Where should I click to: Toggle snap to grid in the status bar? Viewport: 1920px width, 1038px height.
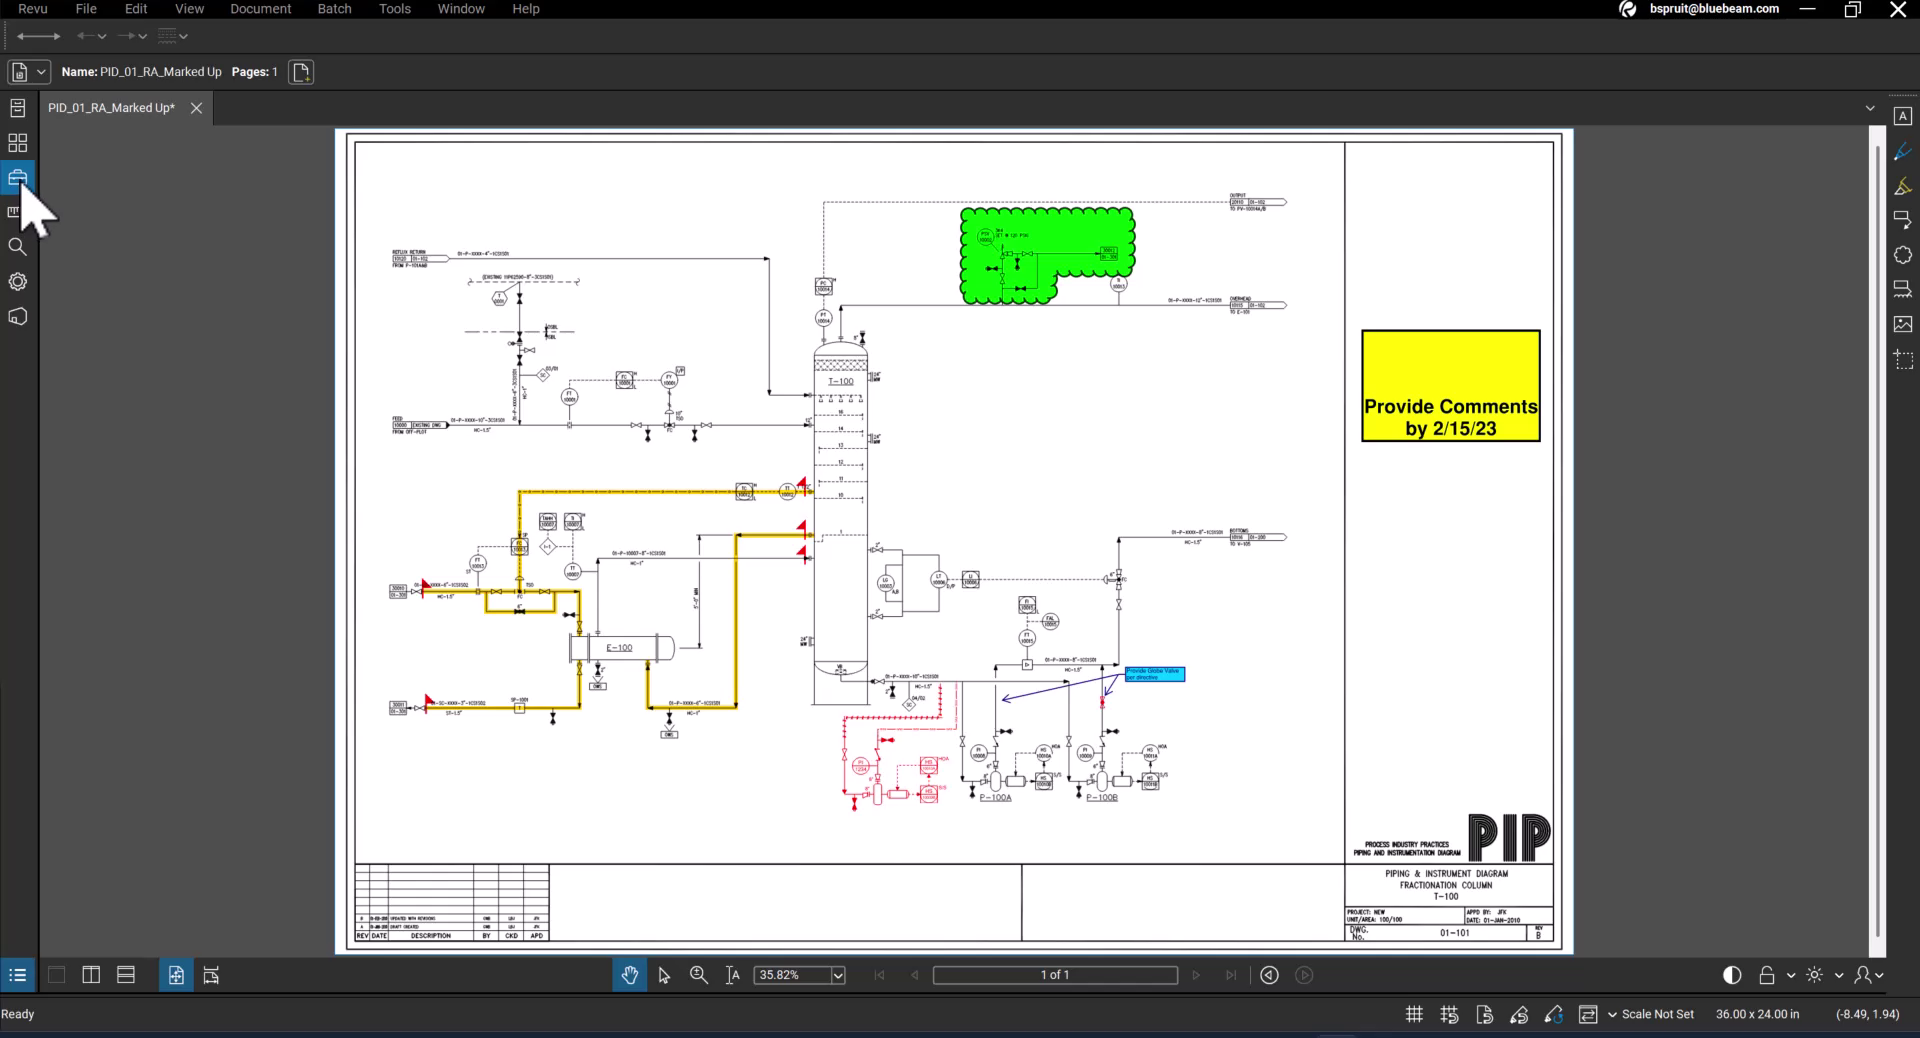(x=1449, y=1014)
